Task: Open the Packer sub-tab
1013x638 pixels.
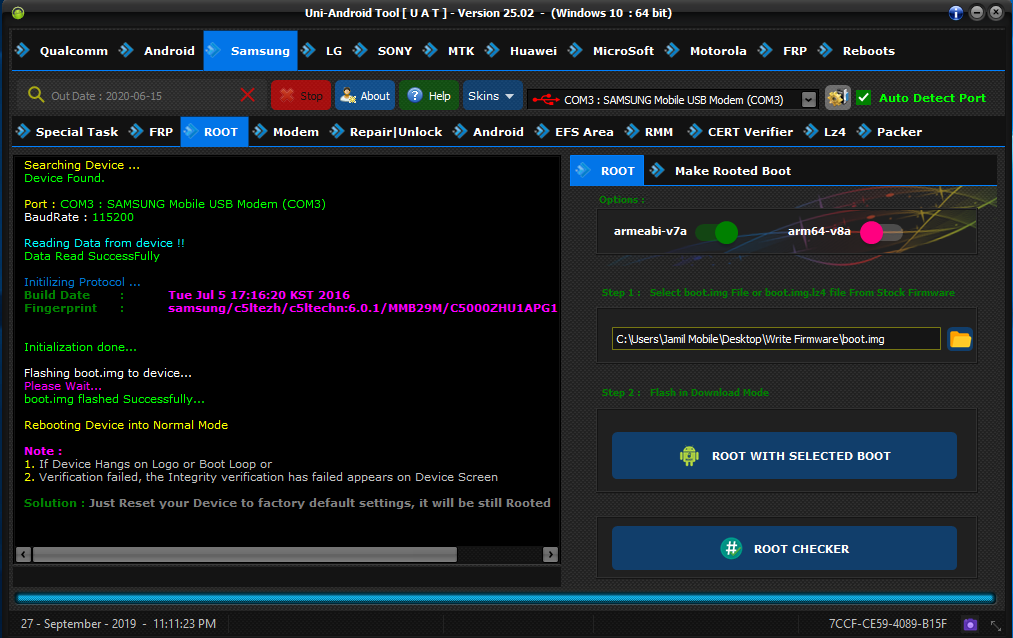Action: [890, 132]
